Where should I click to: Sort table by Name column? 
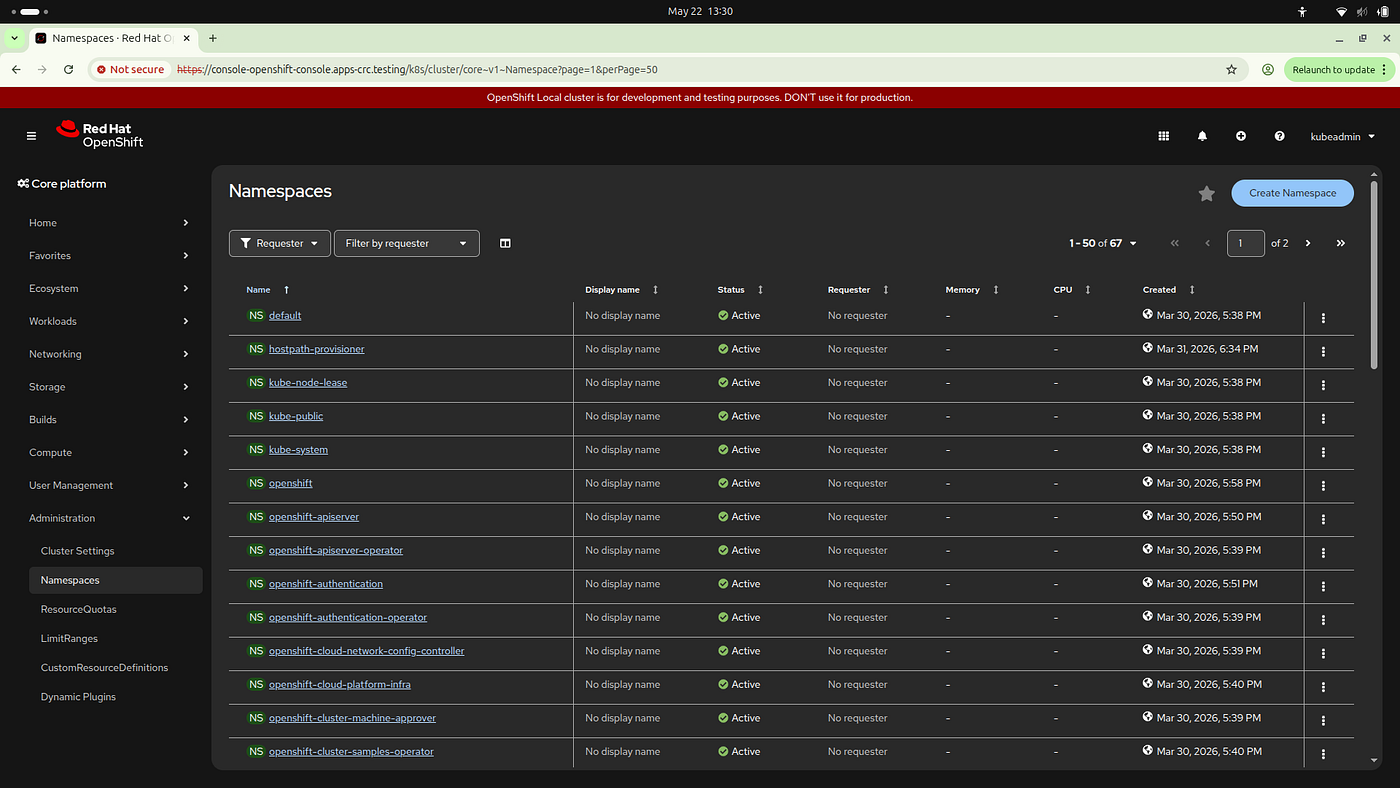[x=268, y=290]
